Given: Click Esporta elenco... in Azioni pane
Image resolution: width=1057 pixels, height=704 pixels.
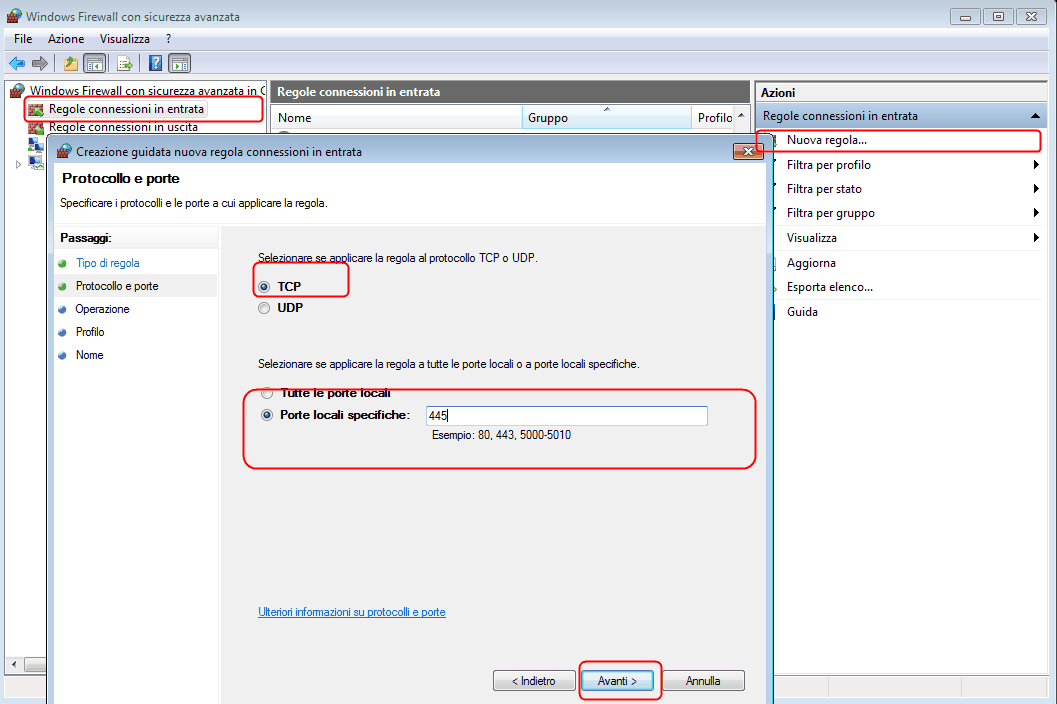Looking at the screenshot, I should pos(830,287).
